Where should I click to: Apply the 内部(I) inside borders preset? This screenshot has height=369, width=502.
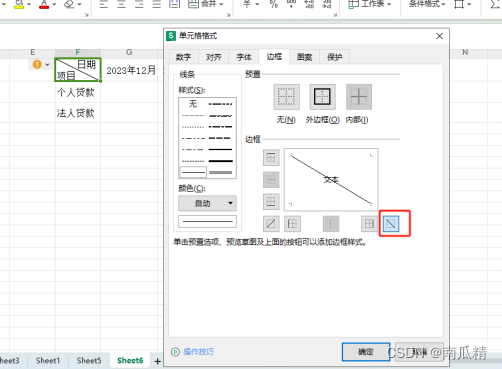[x=359, y=97]
